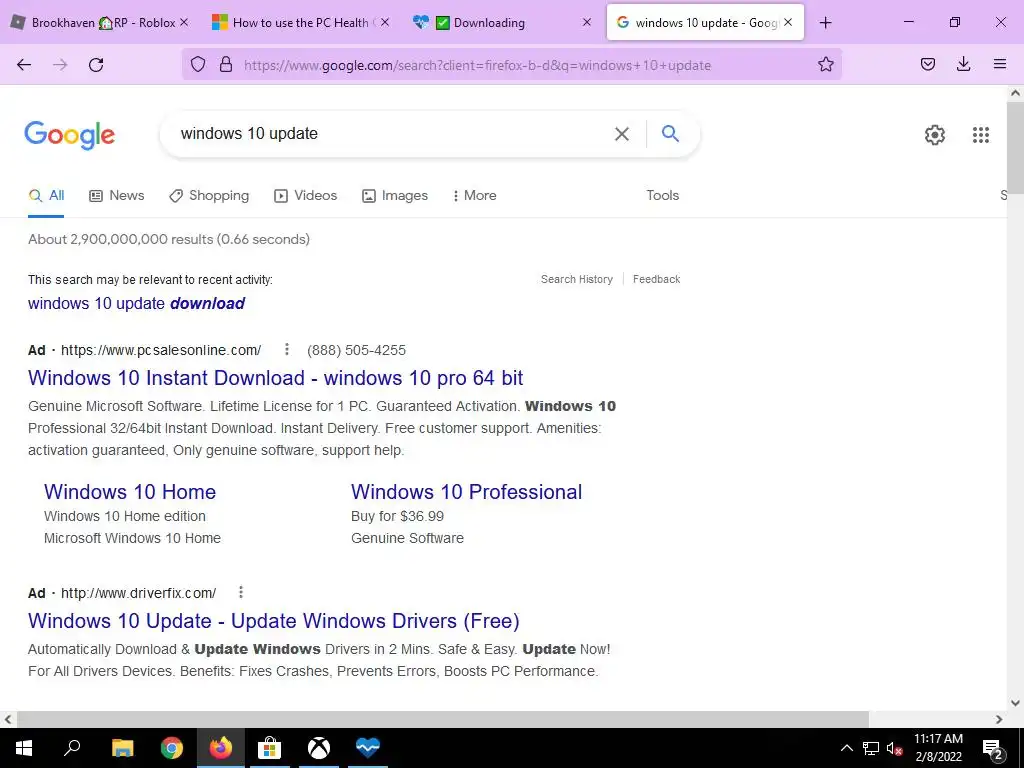This screenshot has width=1024, height=768.
Task: Open the search Tools options
Action: click(663, 195)
